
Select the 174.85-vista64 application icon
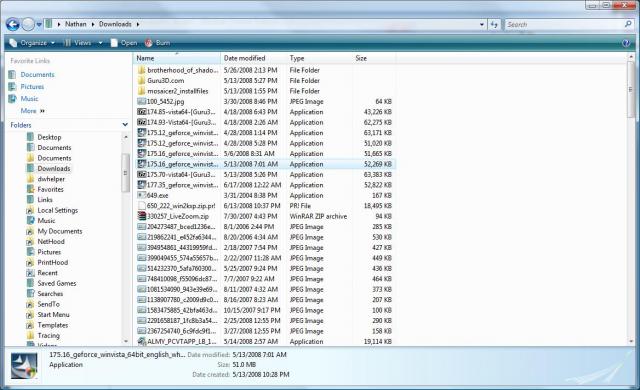(142, 112)
